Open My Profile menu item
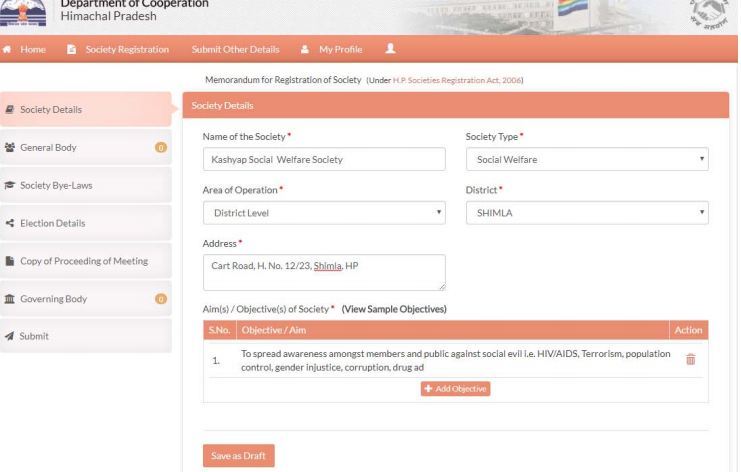Image resolution: width=741 pixels, height=472 pixels. (x=340, y=49)
